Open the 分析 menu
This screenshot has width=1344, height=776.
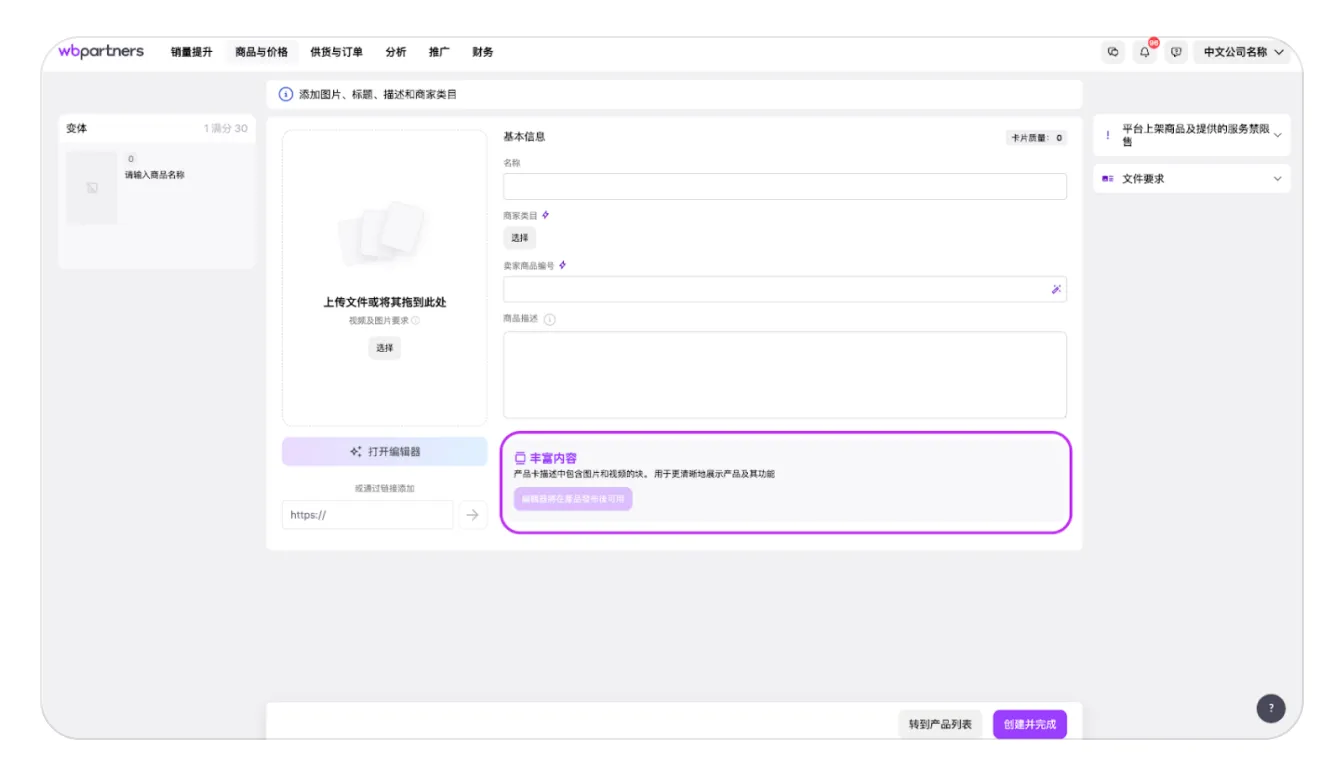[x=396, y=52]
